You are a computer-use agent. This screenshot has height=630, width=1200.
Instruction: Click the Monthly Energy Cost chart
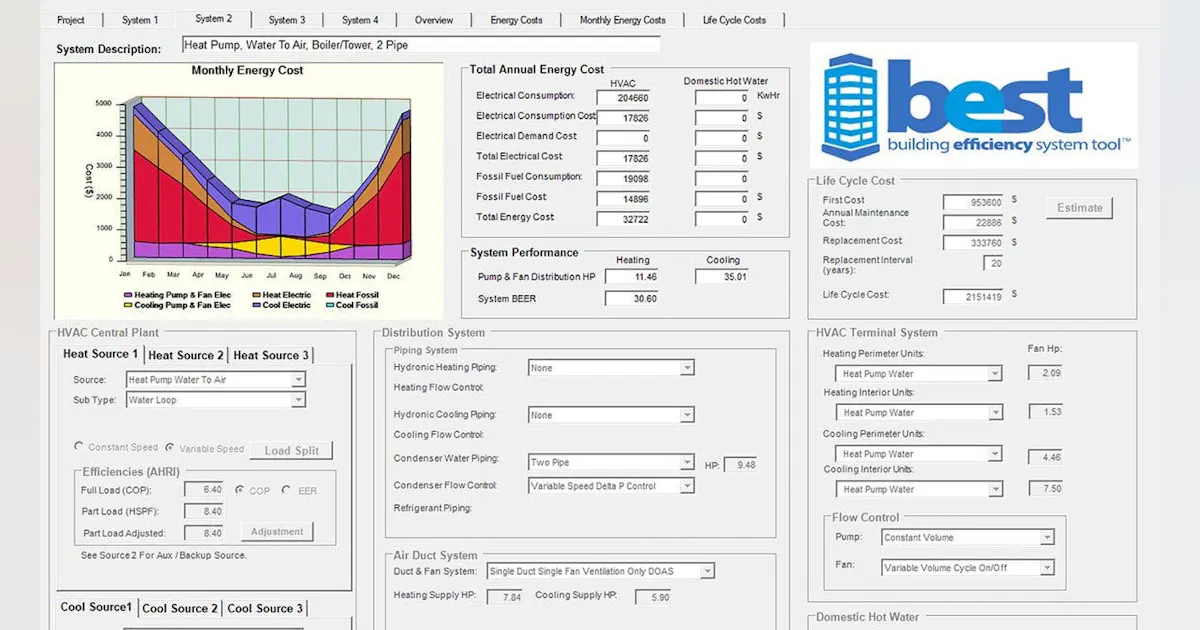[x=248, y=190]
